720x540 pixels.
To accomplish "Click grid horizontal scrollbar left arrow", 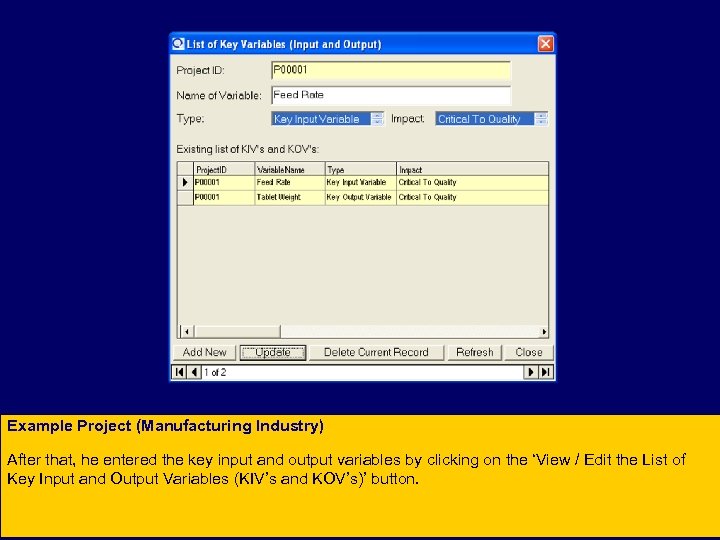I will (186, 332).
